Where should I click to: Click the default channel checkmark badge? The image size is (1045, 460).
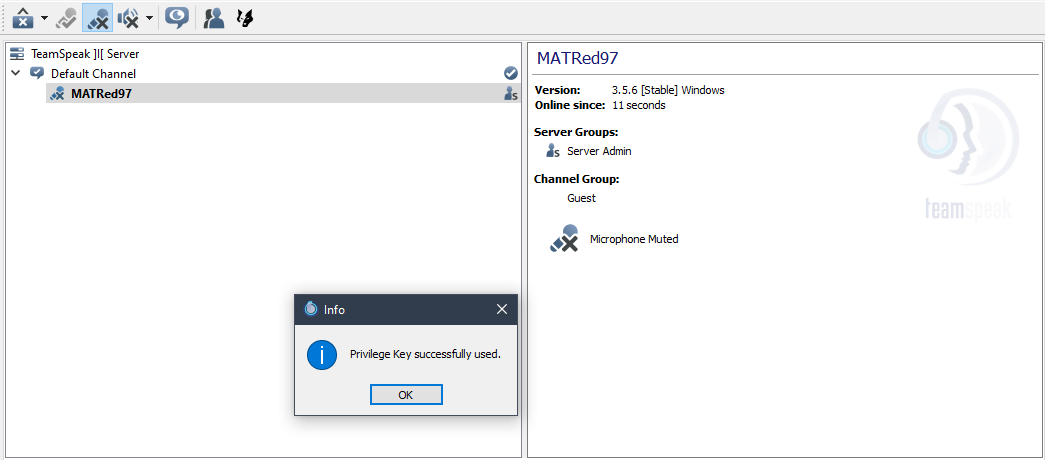tap(511, 73)
